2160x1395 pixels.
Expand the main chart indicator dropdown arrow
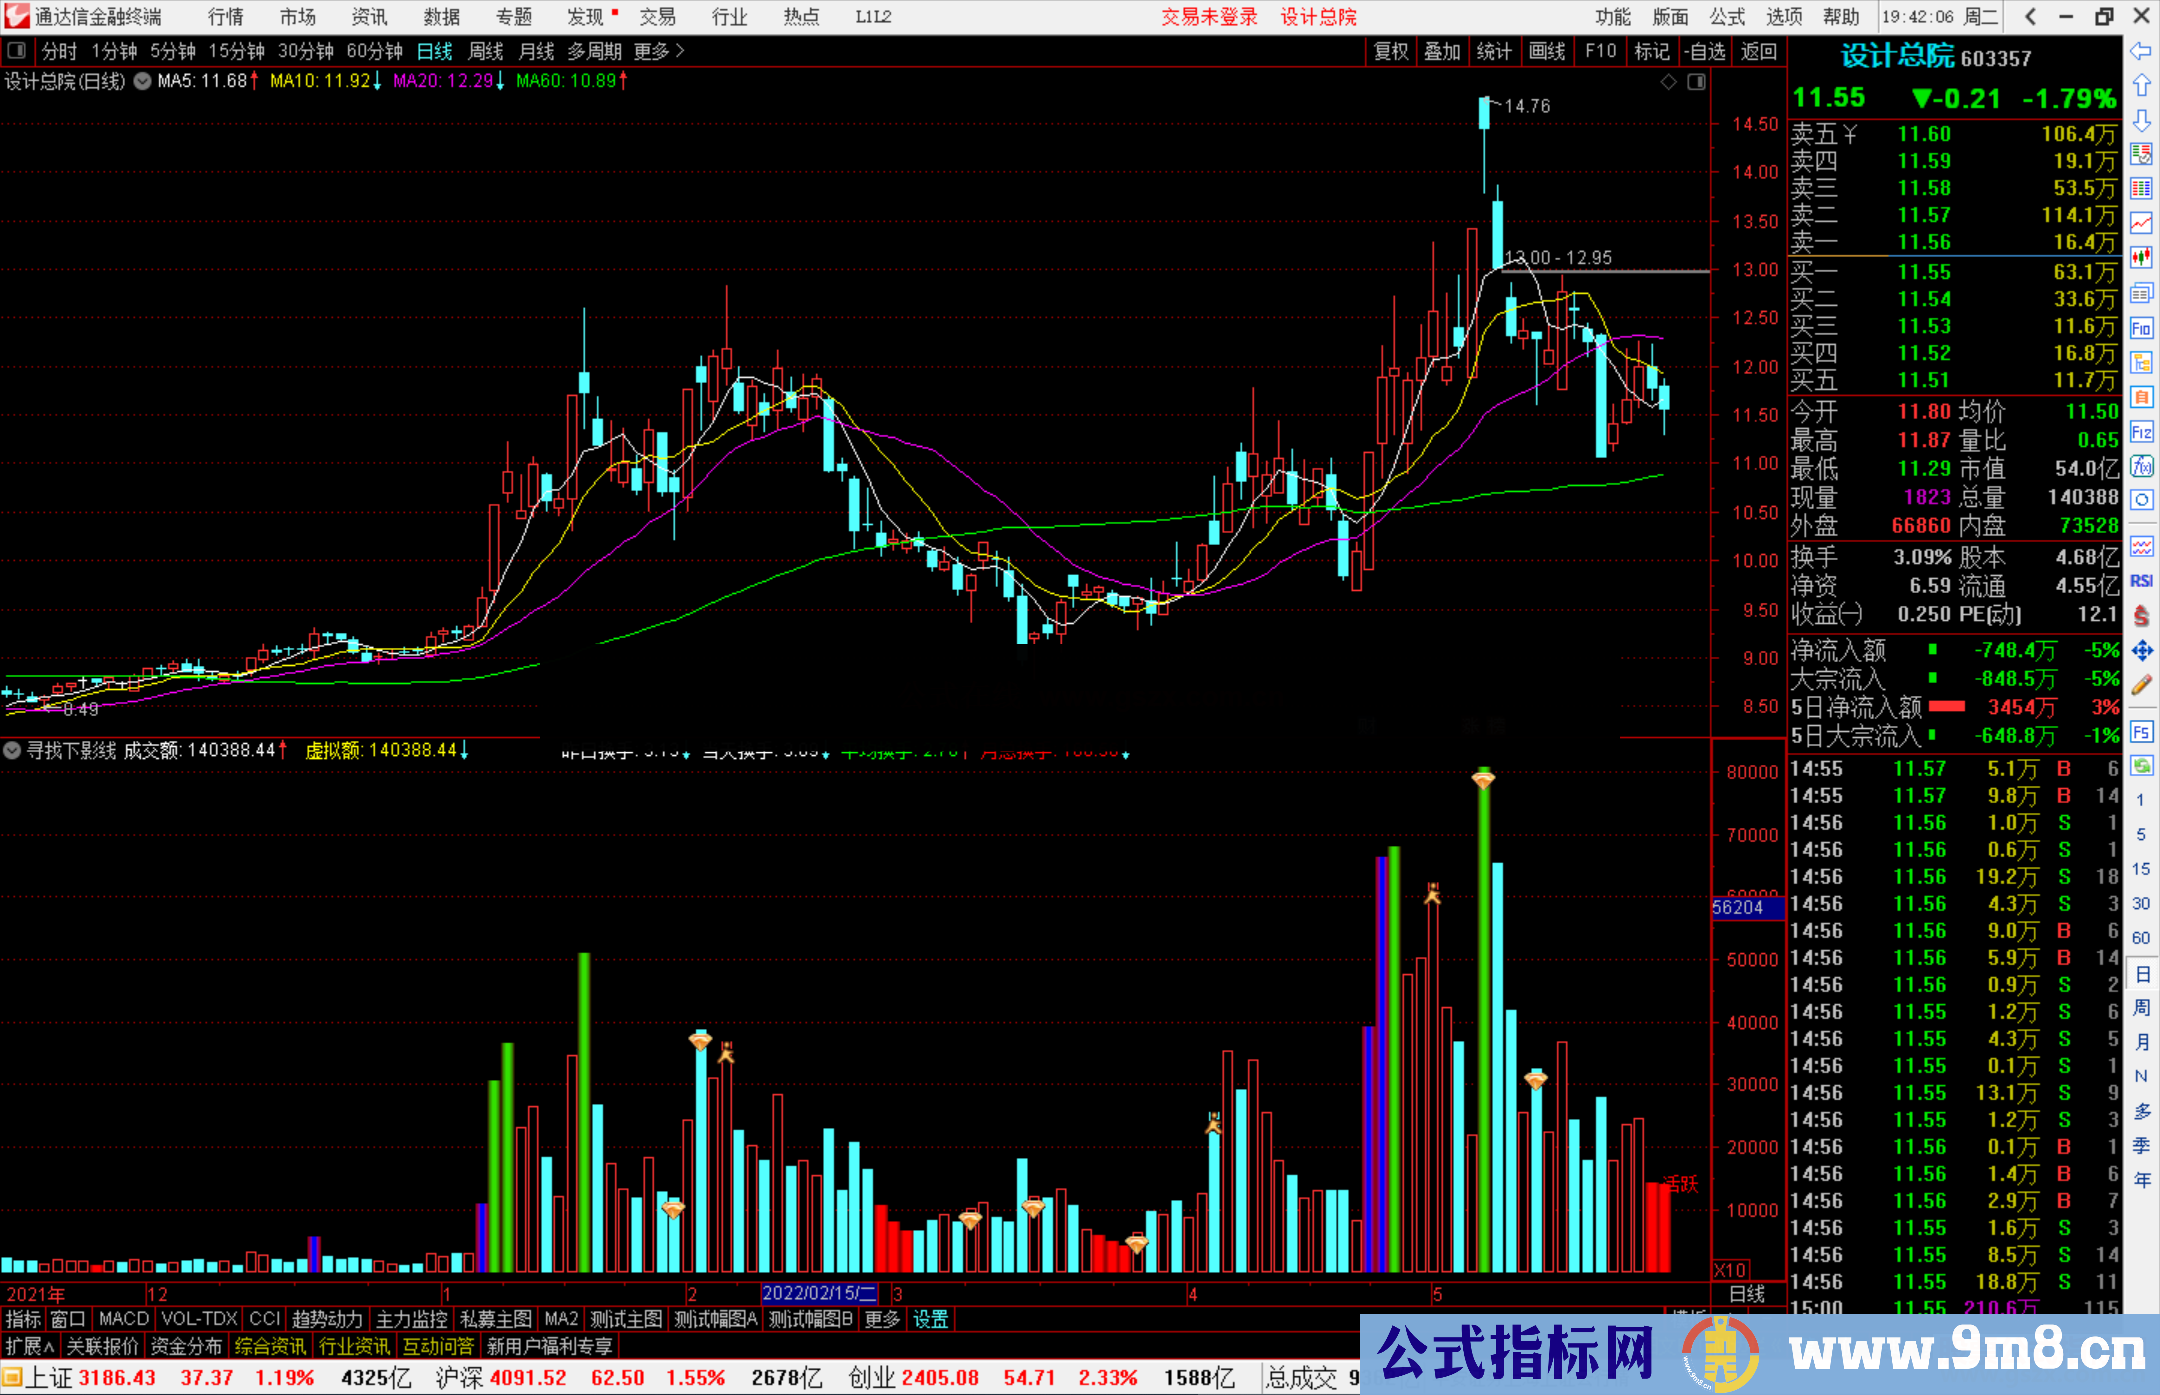click(x=143, y=82)
